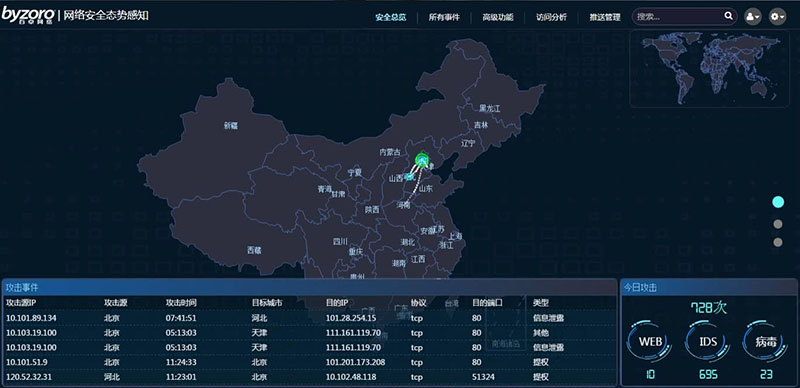The image size is (800, 388).
Task: Go to 推送管理 page
Action: [x=605, y=17]
